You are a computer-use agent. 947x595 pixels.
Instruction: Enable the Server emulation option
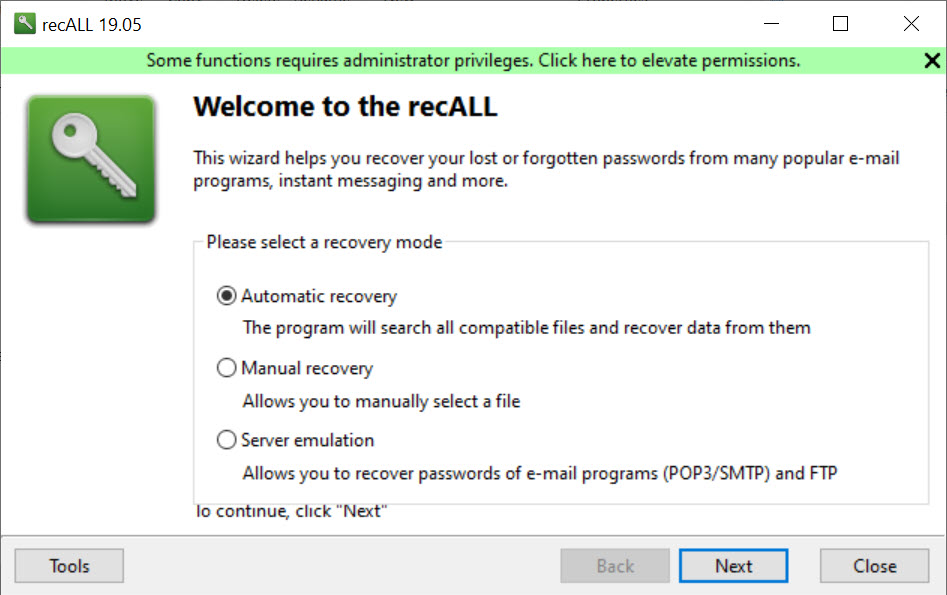(x=226, y=440)
